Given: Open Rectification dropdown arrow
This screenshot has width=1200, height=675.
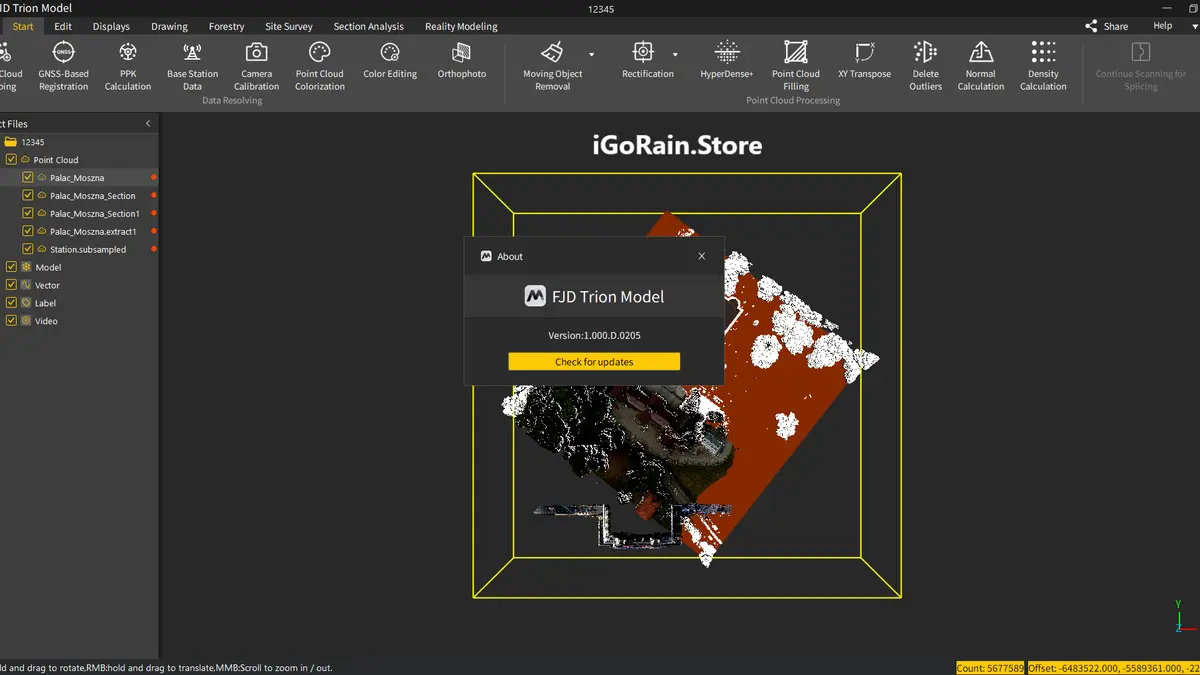Looking at the screenshot, I should (675, 54).
